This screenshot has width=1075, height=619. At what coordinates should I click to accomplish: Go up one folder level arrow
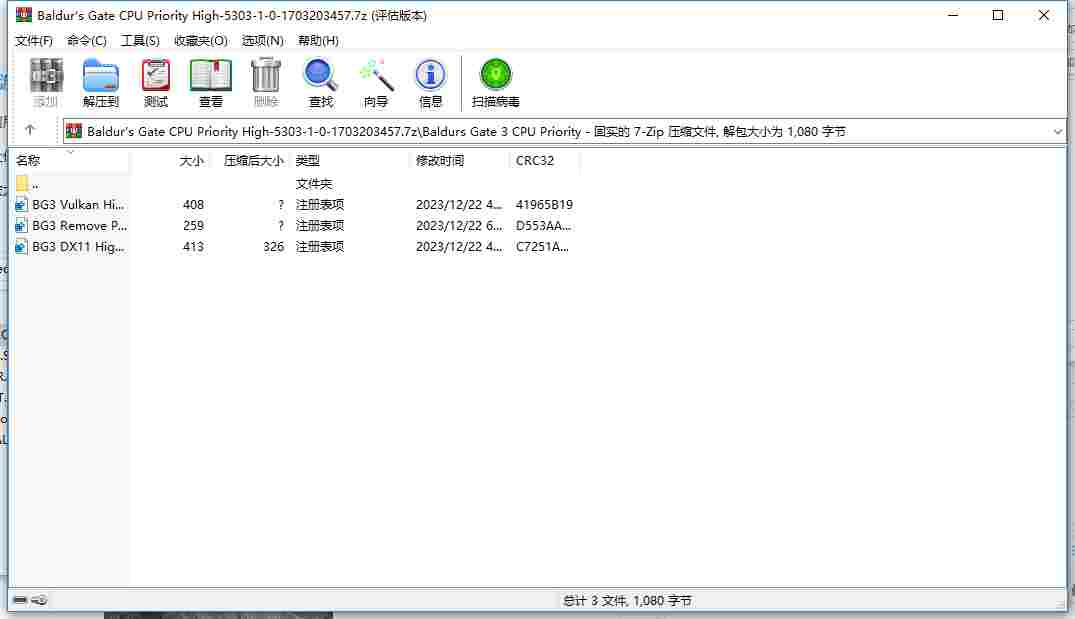[x=29, y=130]
